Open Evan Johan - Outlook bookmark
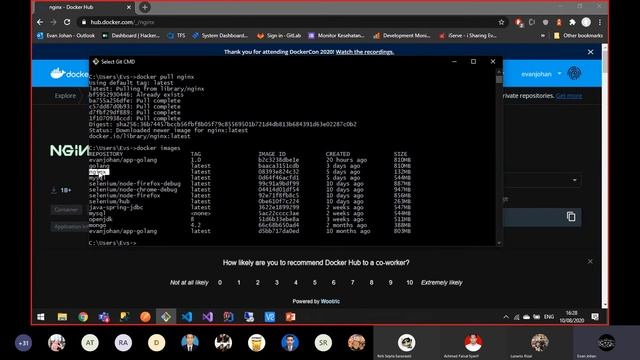Screen dimensions: 640x360 66,36
